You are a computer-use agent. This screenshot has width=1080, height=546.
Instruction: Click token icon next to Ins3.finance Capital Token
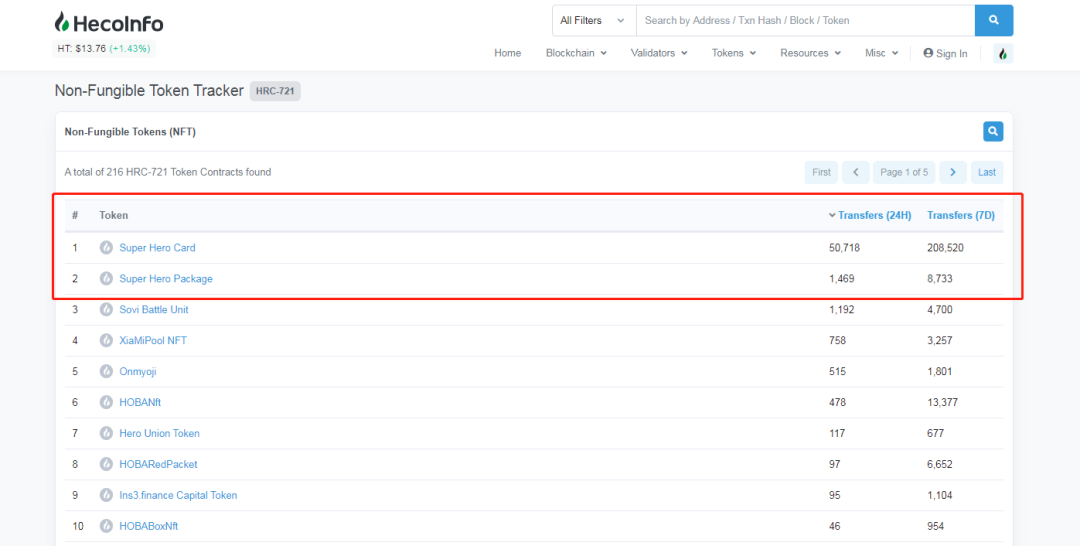tap(106, 495)
